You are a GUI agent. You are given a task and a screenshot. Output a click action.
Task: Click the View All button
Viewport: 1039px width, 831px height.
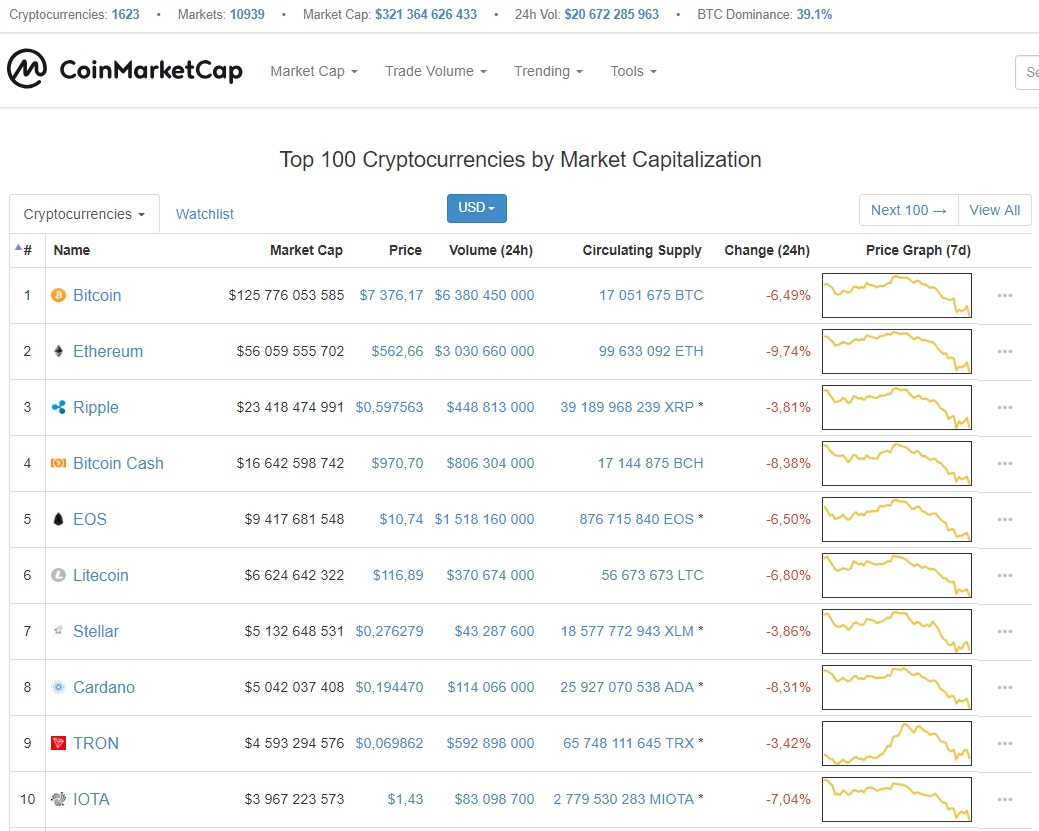(x=994, y=210)
